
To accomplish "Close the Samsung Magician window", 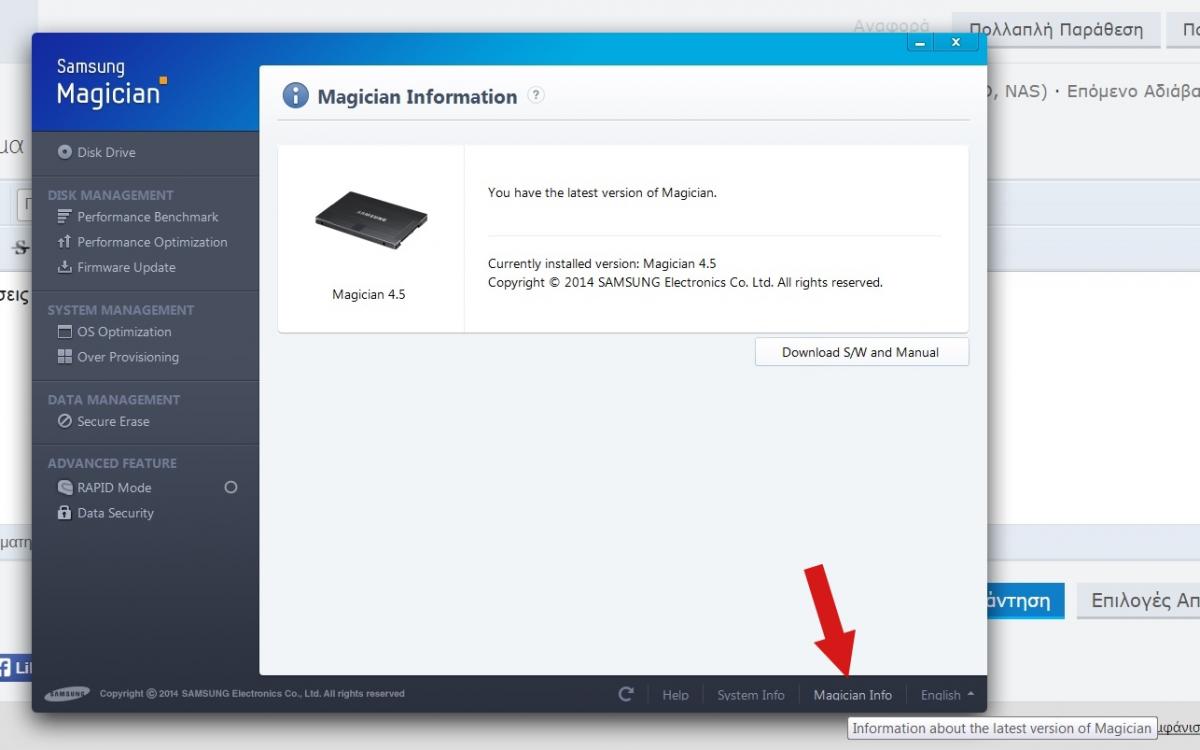I will tap(956, 43).
